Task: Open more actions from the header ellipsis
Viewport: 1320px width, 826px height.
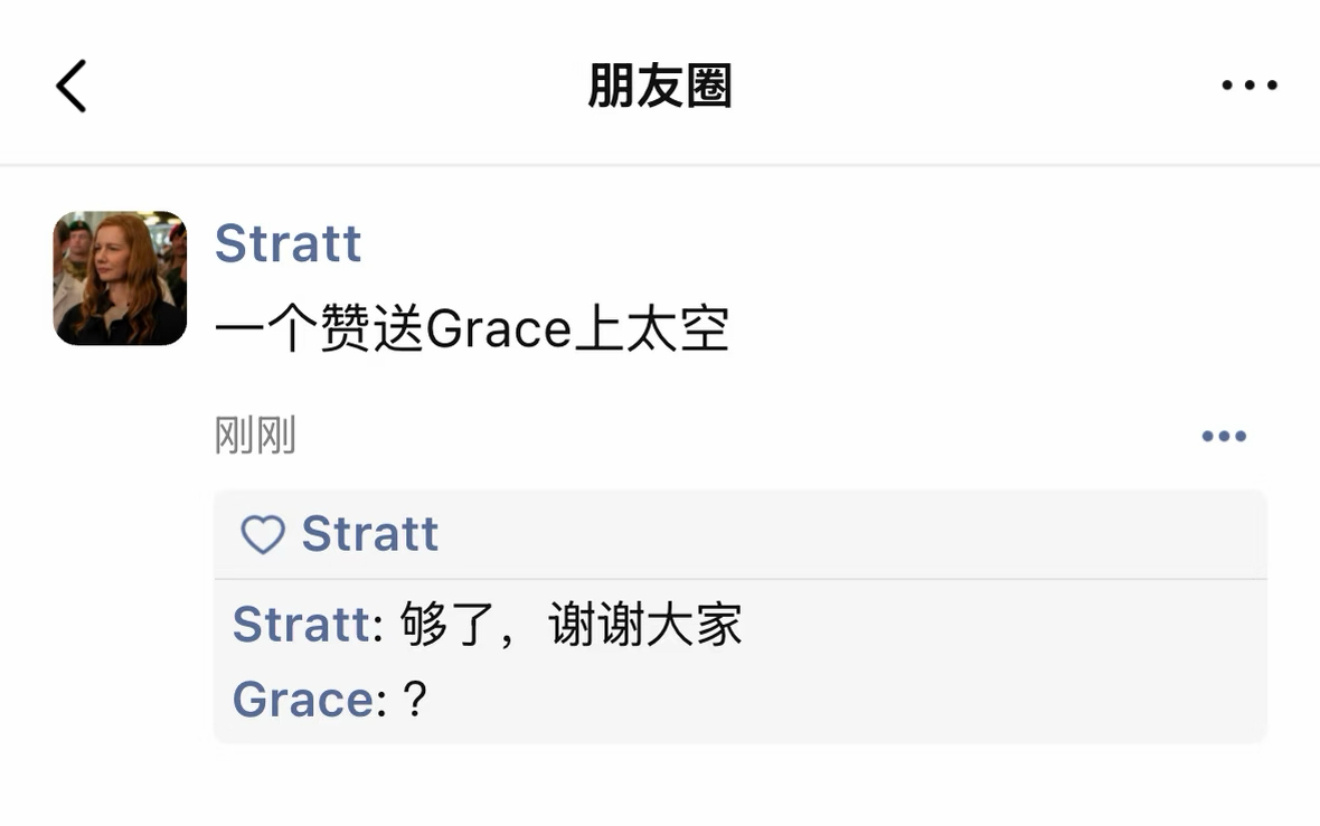Action: coord(1248,85)
